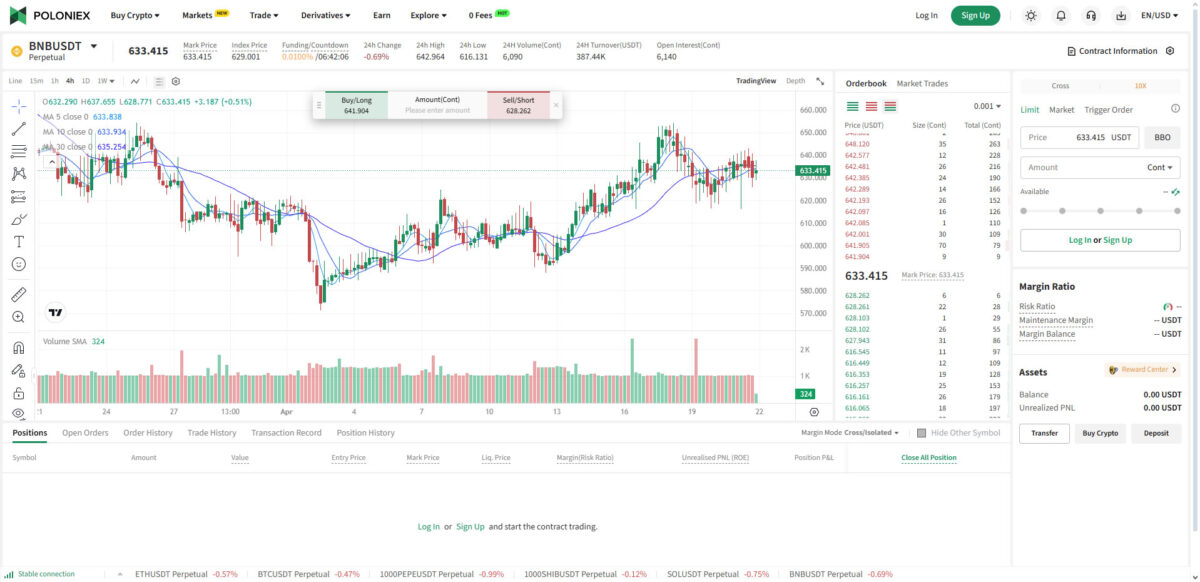Viewport: 1200px width, 582px height.
Task: Open the Explore dropdown menu
Action: click(428, 16)
